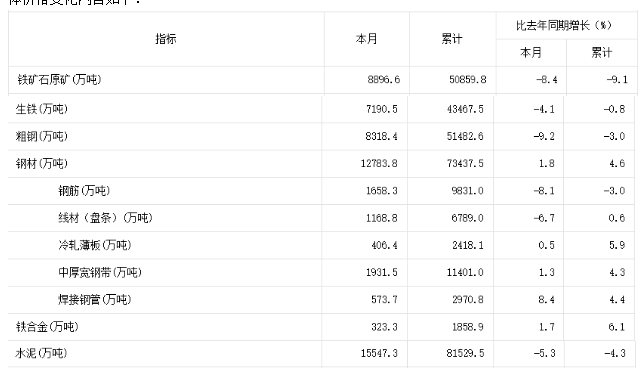Click the 指标 column header

166,39
